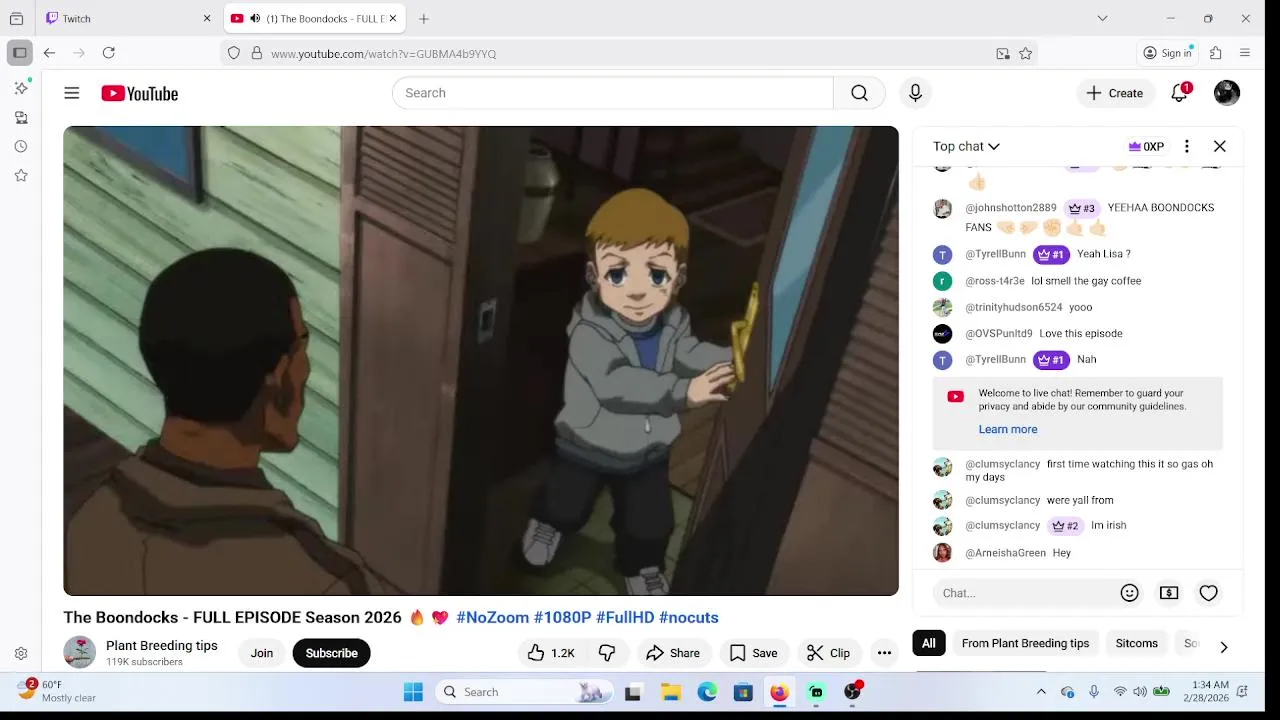Select the All filter chip
Screen dimensions: 1280x720
coord(929,643)
